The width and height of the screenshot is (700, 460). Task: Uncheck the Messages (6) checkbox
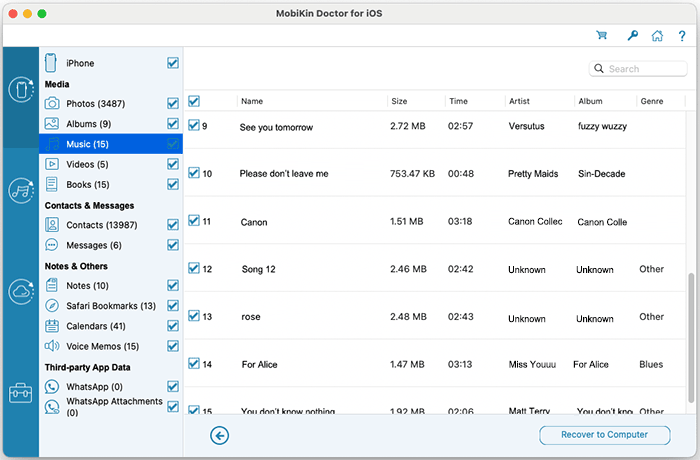click(x=173, y=245)
